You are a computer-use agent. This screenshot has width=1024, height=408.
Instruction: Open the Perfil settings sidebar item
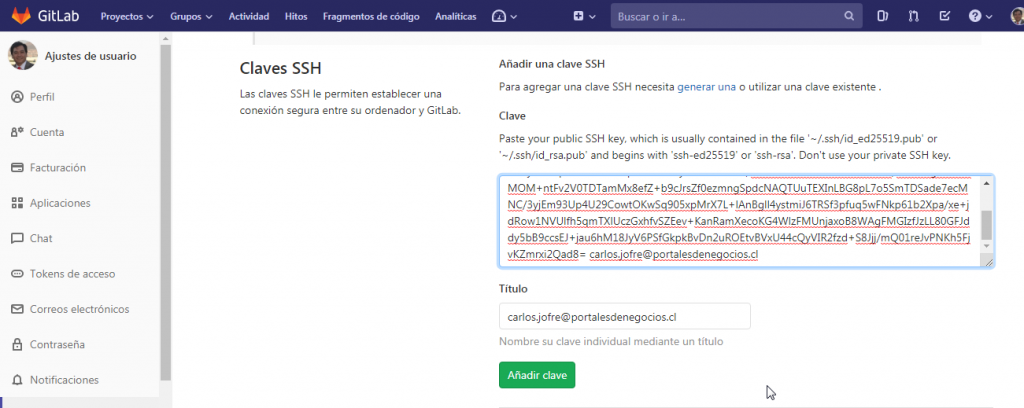click(x=42, y=97)
